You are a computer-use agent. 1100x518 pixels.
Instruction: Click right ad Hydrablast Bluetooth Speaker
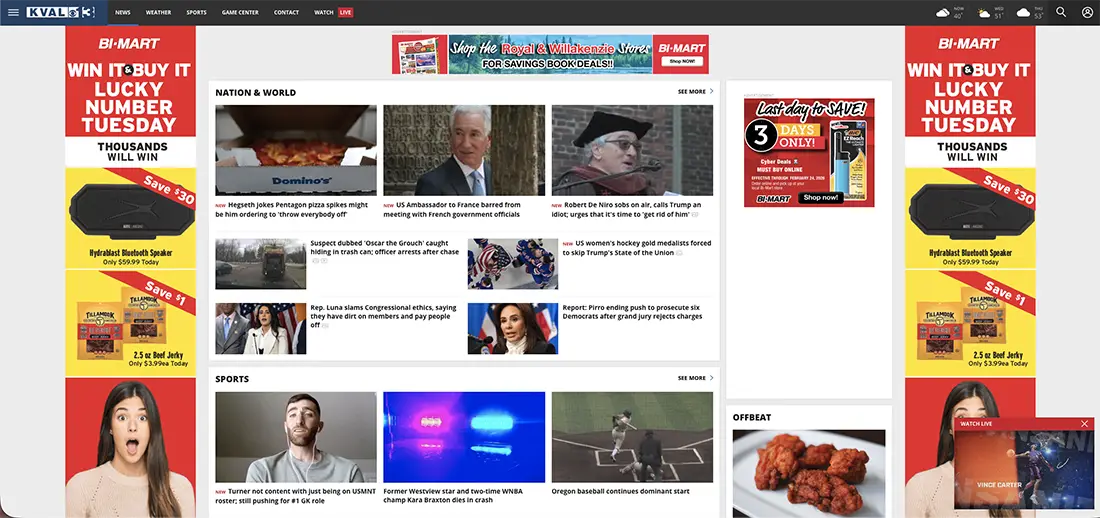[970, 218]
